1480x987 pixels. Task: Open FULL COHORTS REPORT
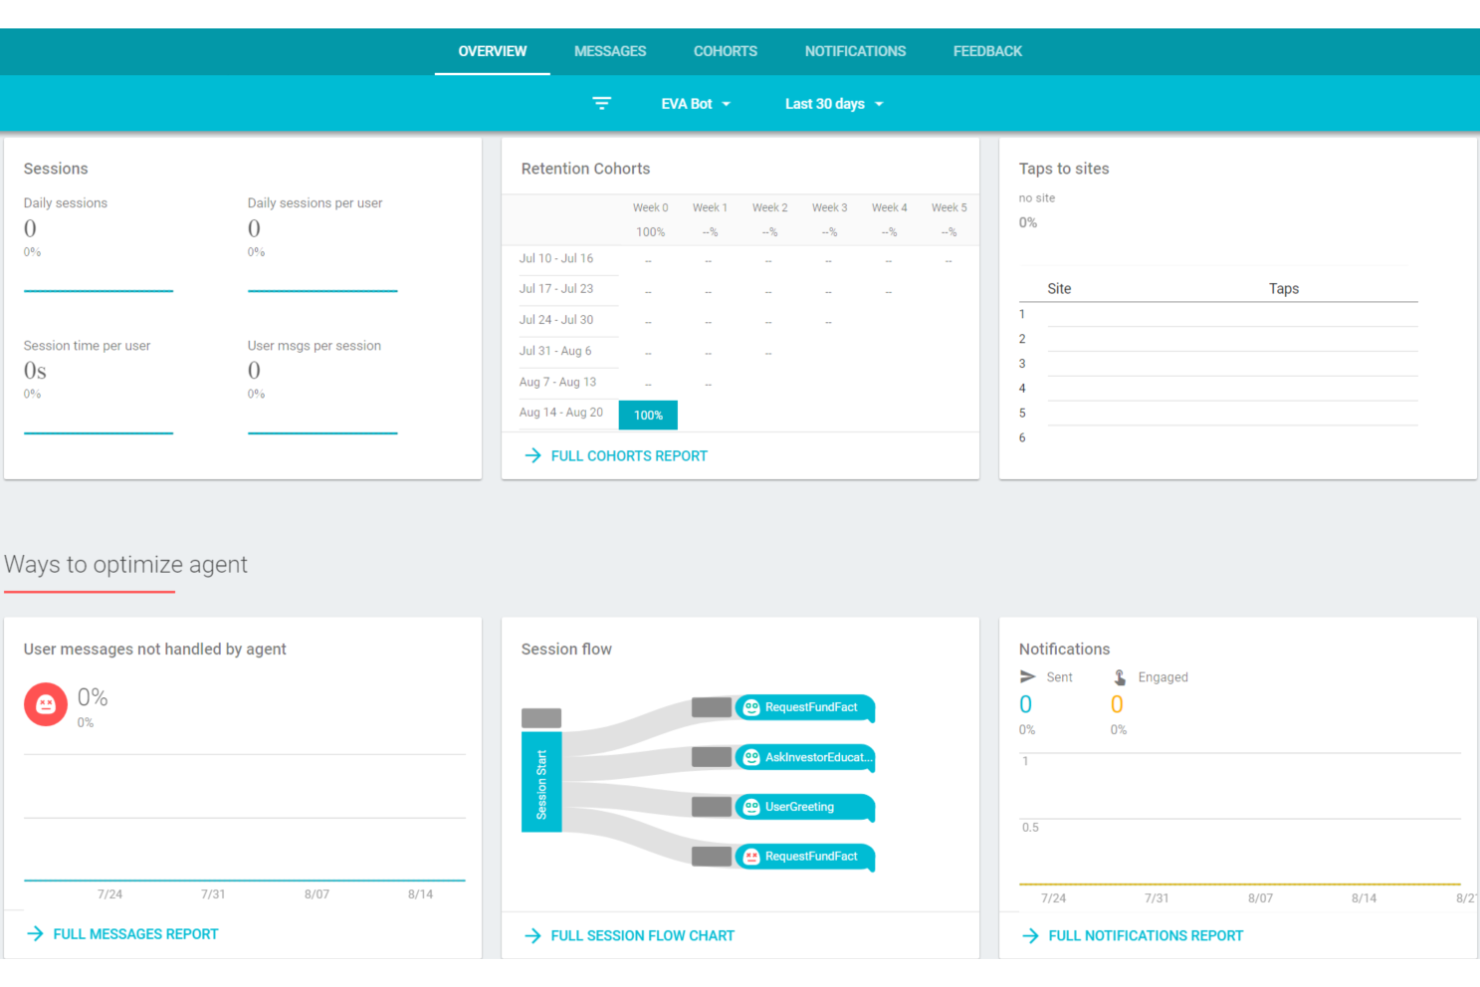[629, 455]
